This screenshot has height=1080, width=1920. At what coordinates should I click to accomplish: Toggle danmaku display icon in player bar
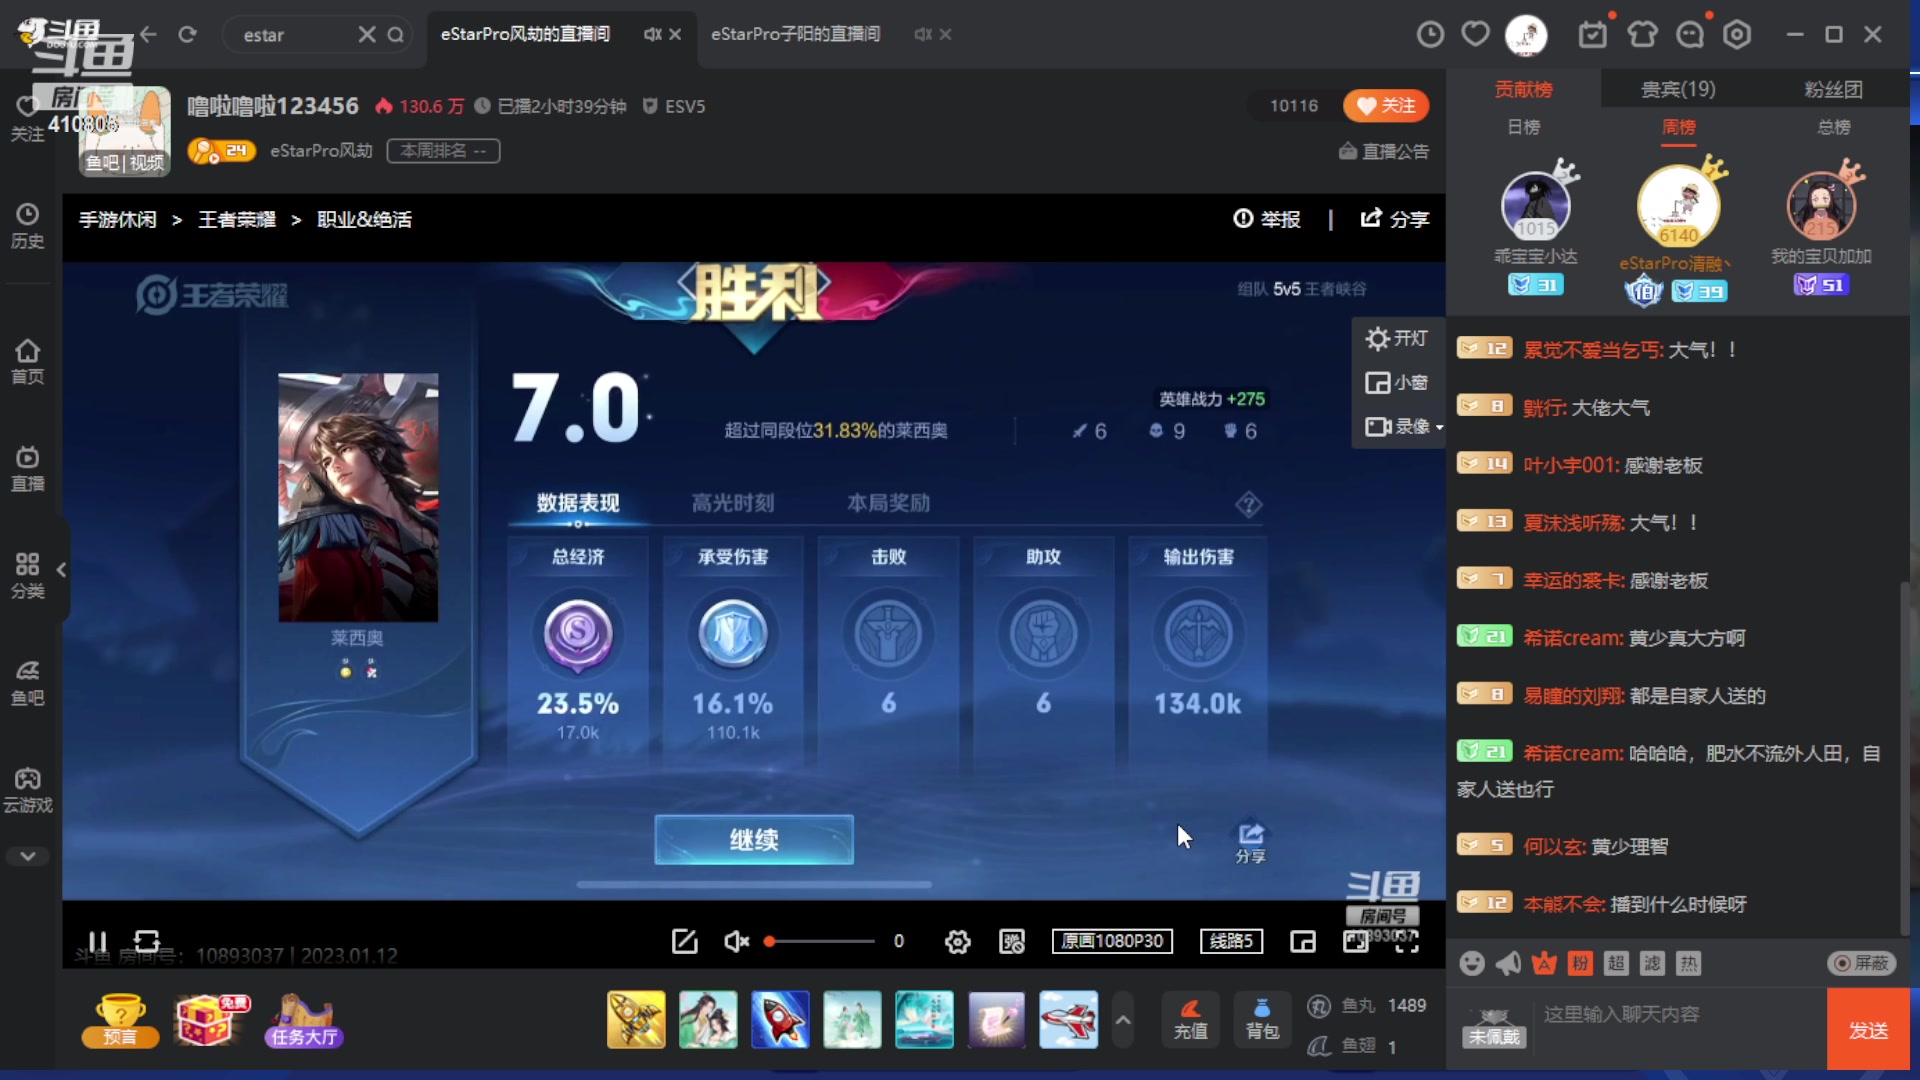point(1012,941)
